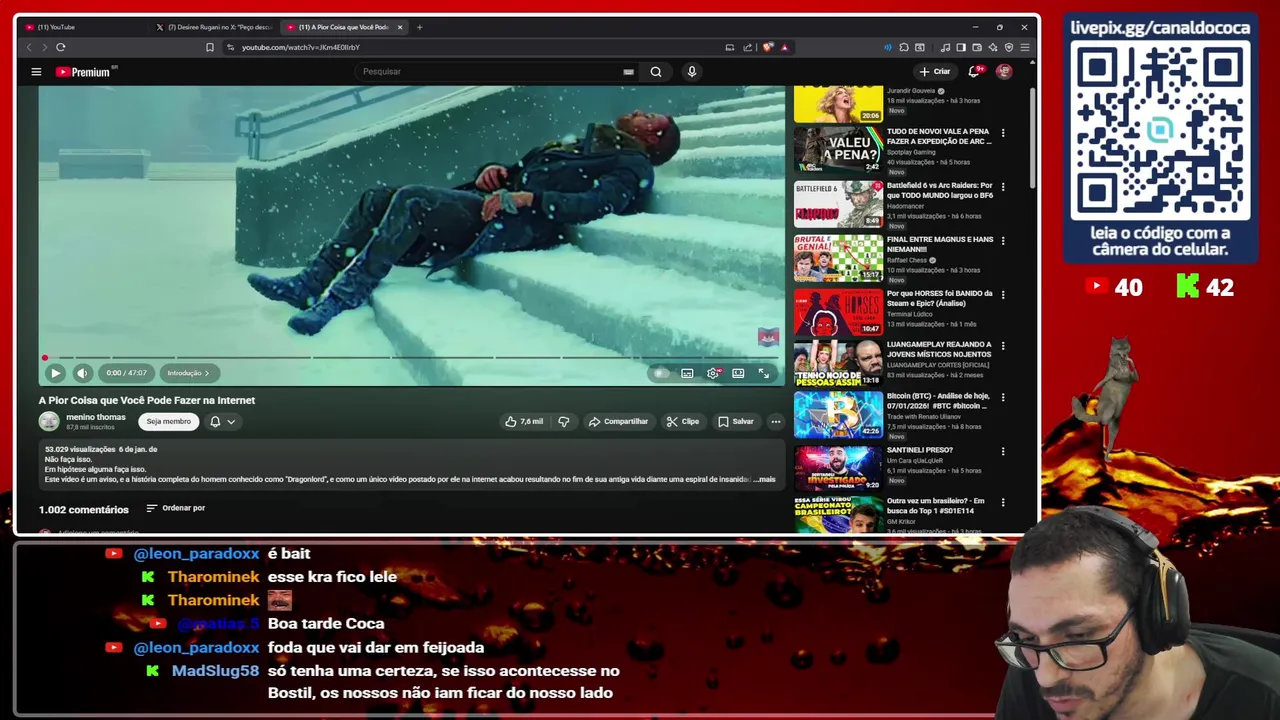Open options menu for TUDO DE NOVO video
Image resolution: width=1280 pixels, height=720 pixels.
pyautogui.click(x=1003, y=132)
